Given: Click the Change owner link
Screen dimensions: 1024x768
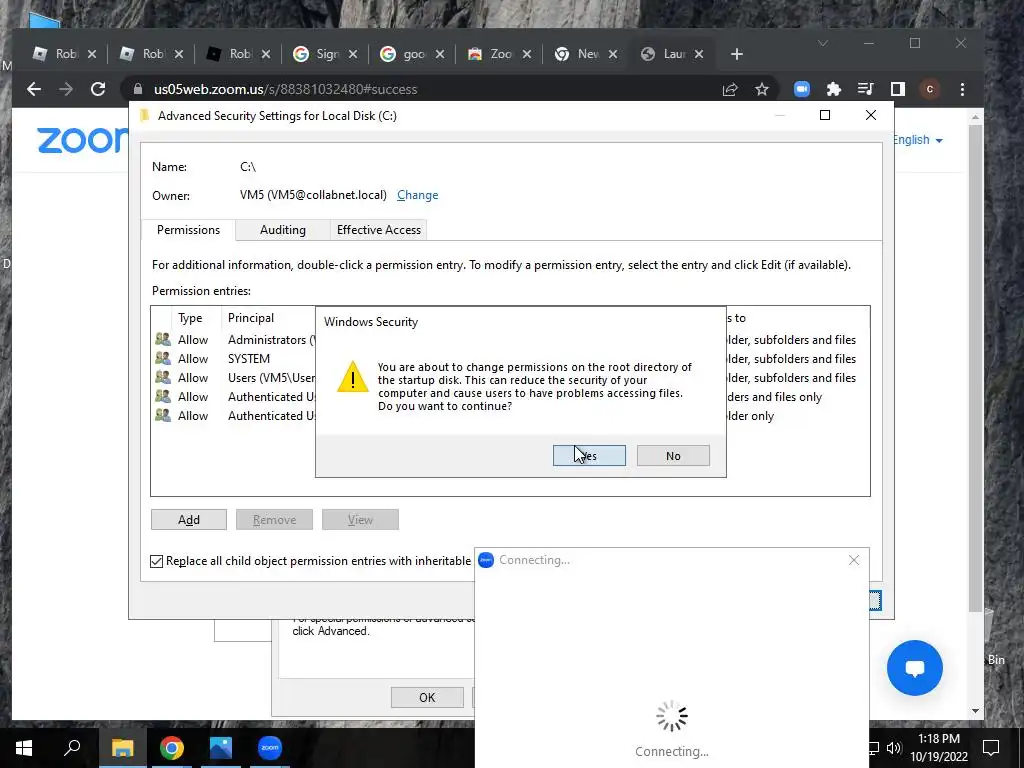Looking at the screenshot, I should [417, 195].
